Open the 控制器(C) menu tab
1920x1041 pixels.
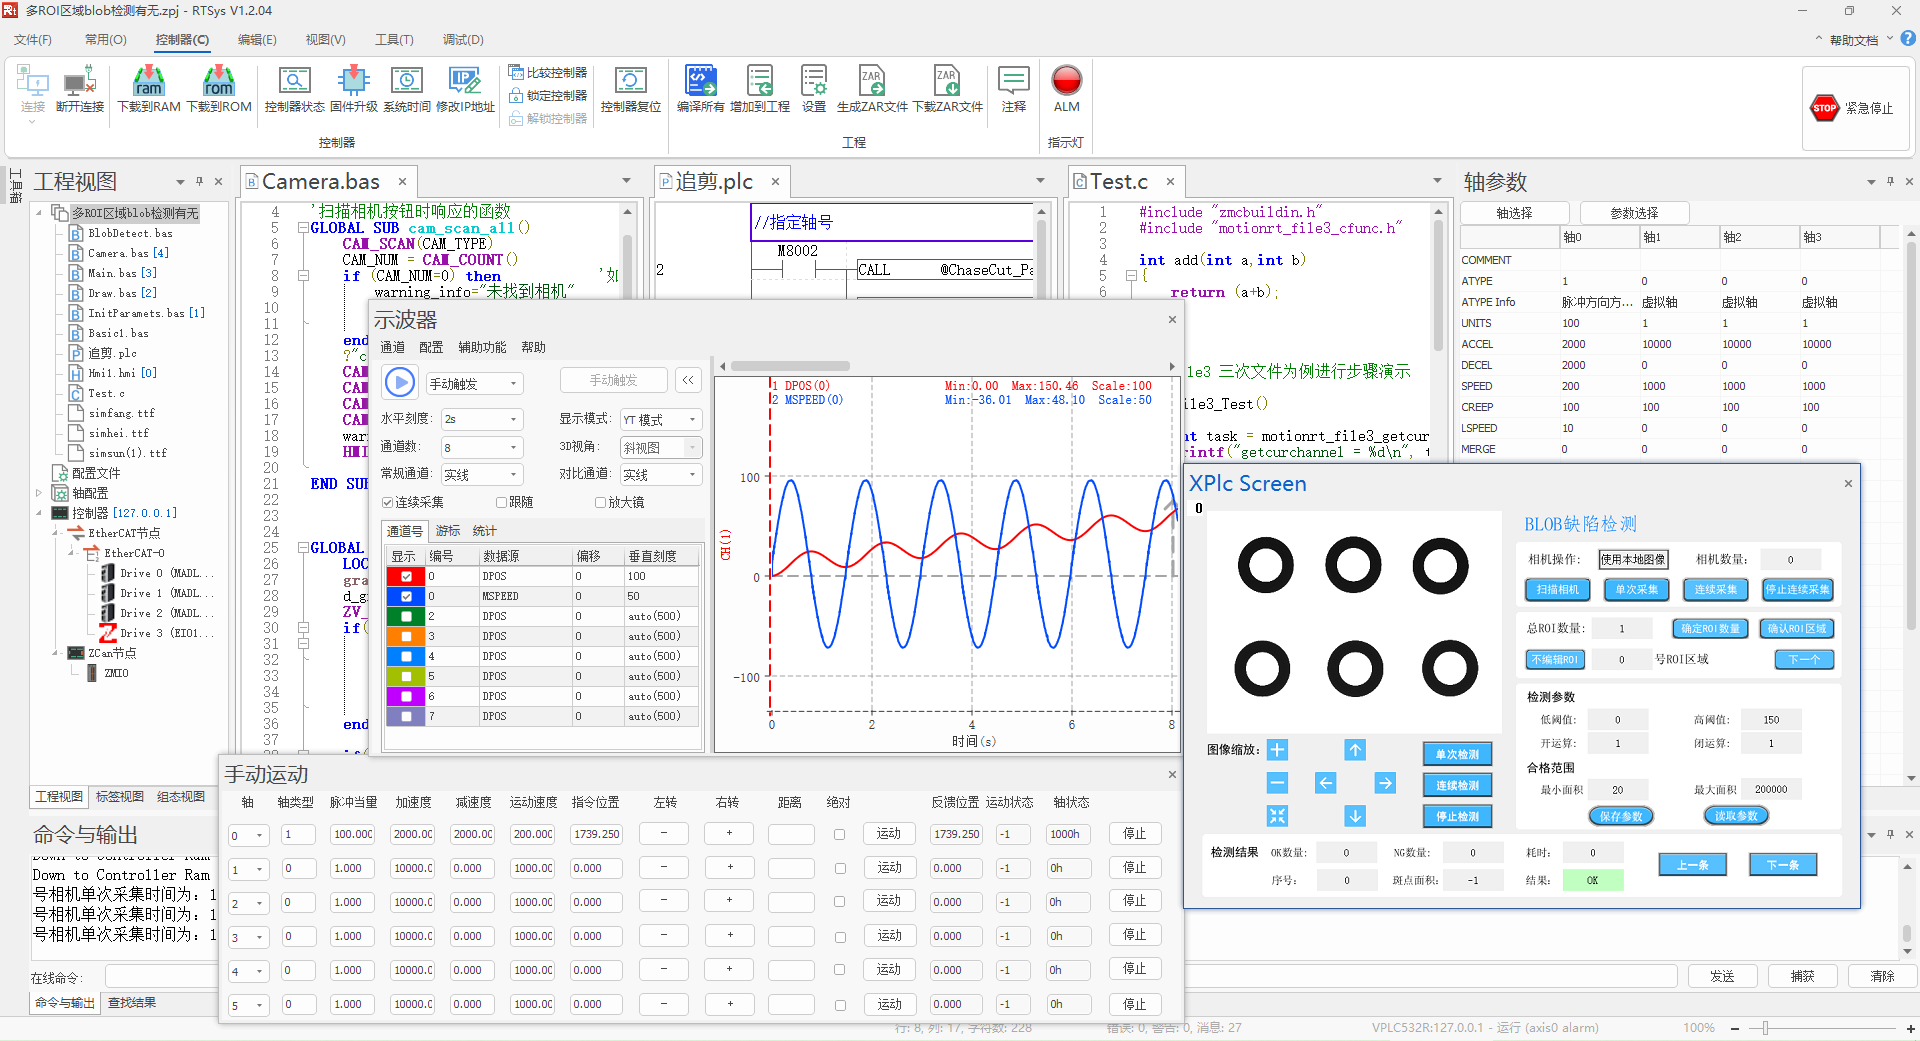coord(182,40)
